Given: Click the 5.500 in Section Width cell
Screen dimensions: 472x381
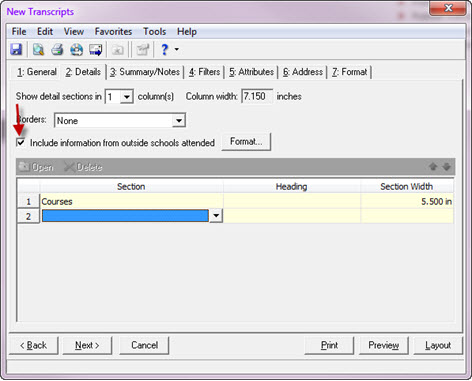Looking at the screenshot, I should point(407,201).
